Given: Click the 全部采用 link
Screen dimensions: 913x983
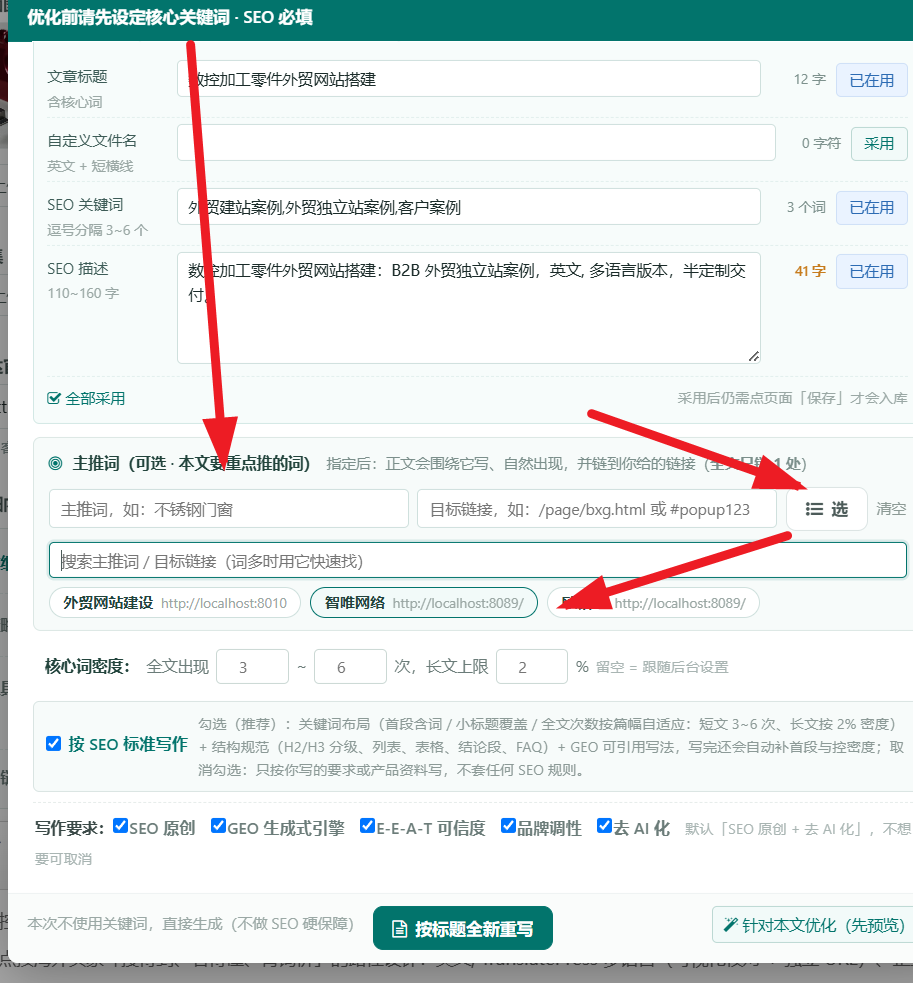Looking at the screenshot, I should coord(87,399).
